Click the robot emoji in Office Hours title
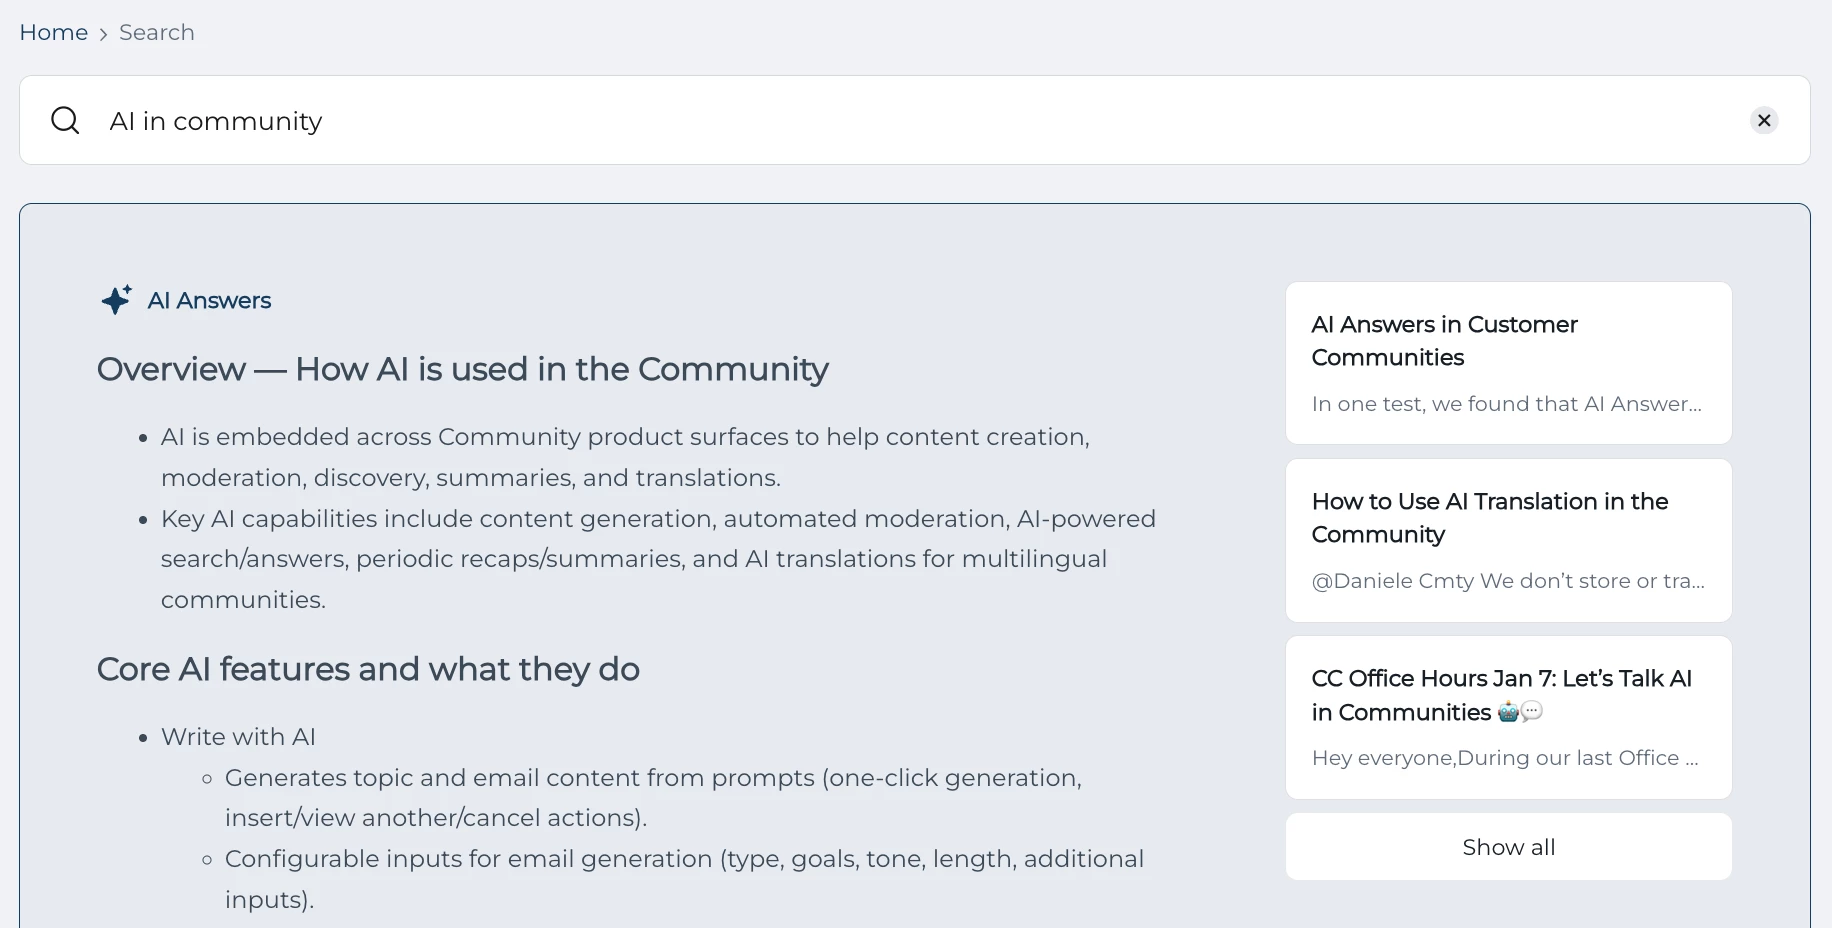The image size is (1832, 928). [1508, 712]
